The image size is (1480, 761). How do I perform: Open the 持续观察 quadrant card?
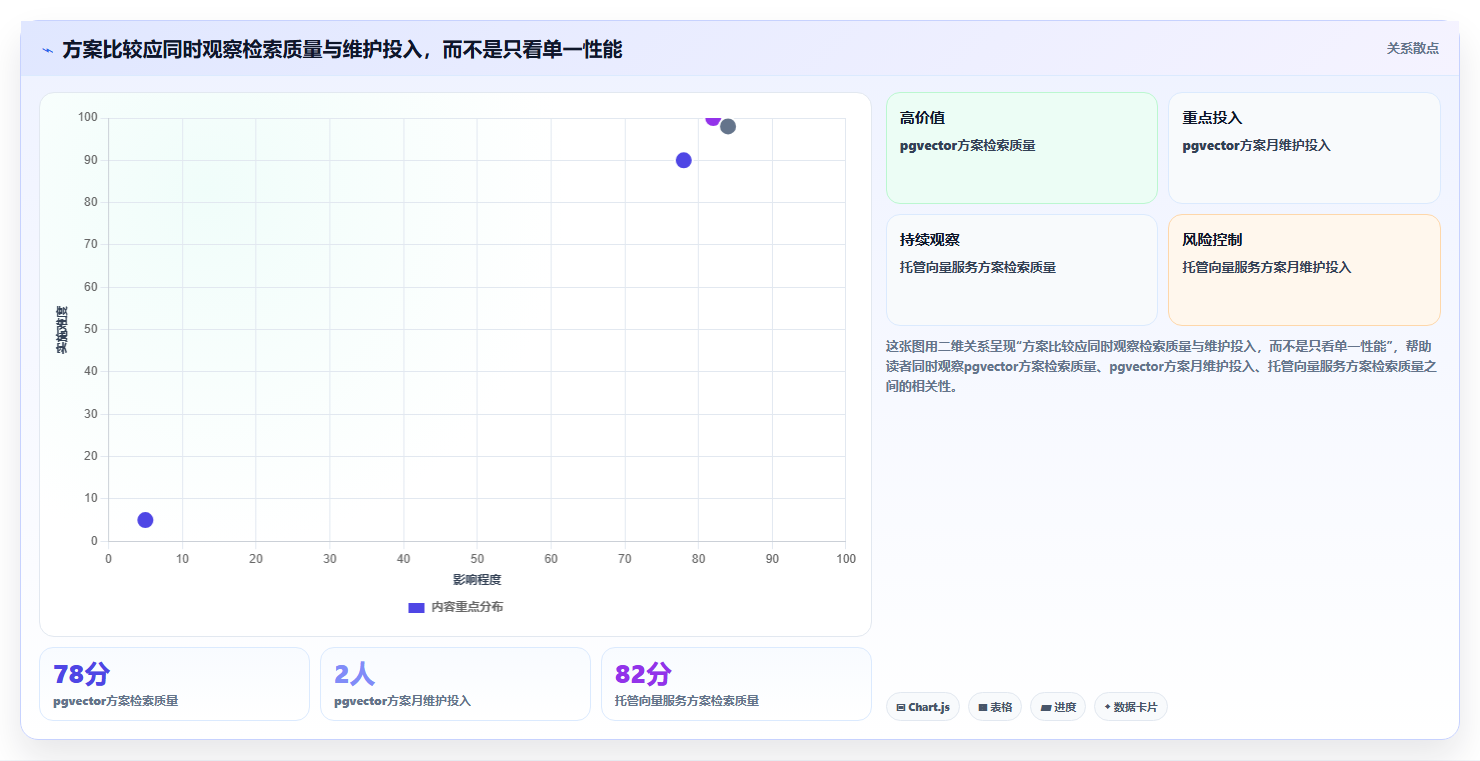(x=1021, y=270)
